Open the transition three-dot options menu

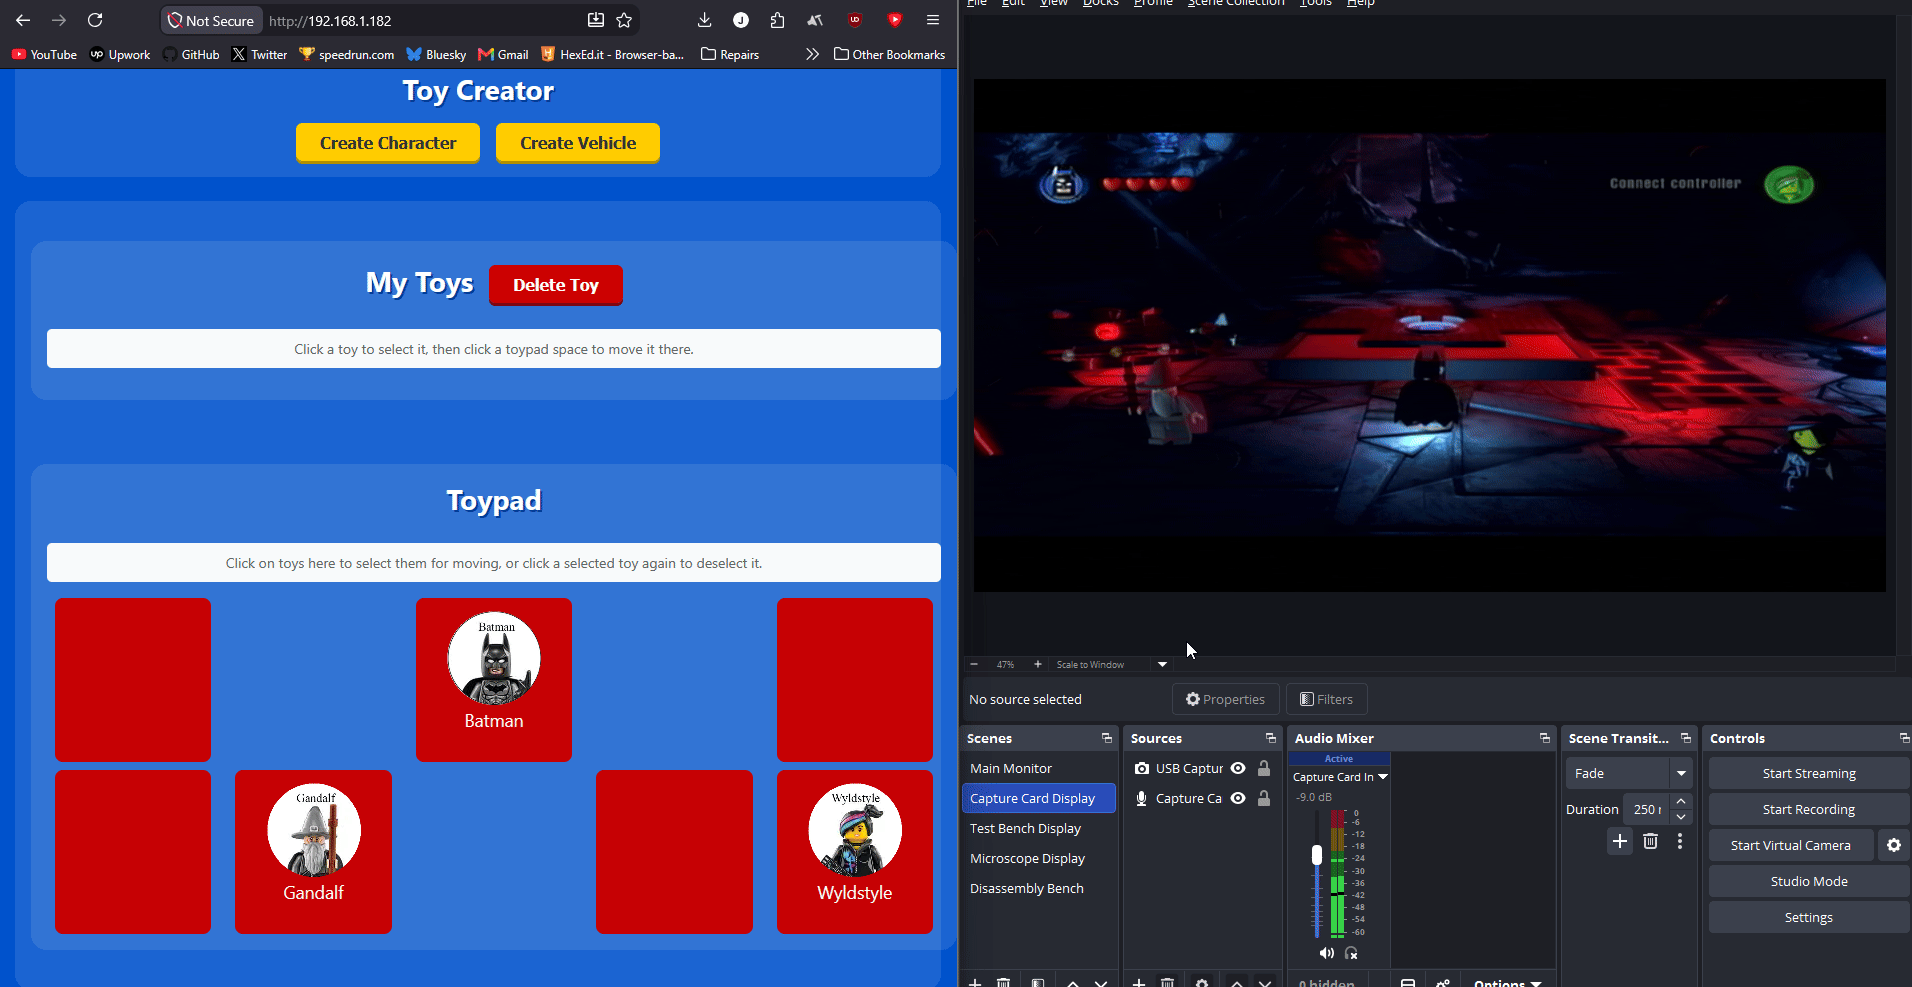click(x=1680, y=841)
